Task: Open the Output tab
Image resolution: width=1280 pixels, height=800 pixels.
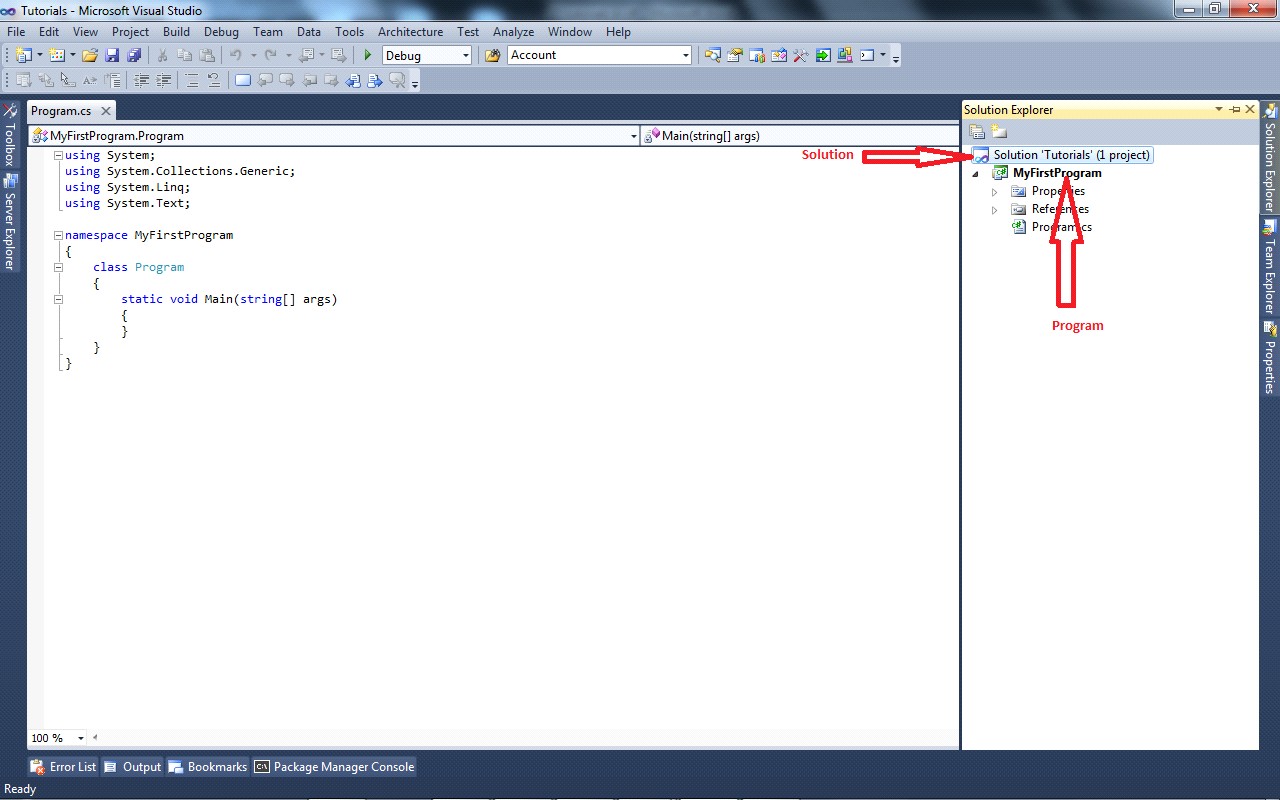Action: coord(132,767)
